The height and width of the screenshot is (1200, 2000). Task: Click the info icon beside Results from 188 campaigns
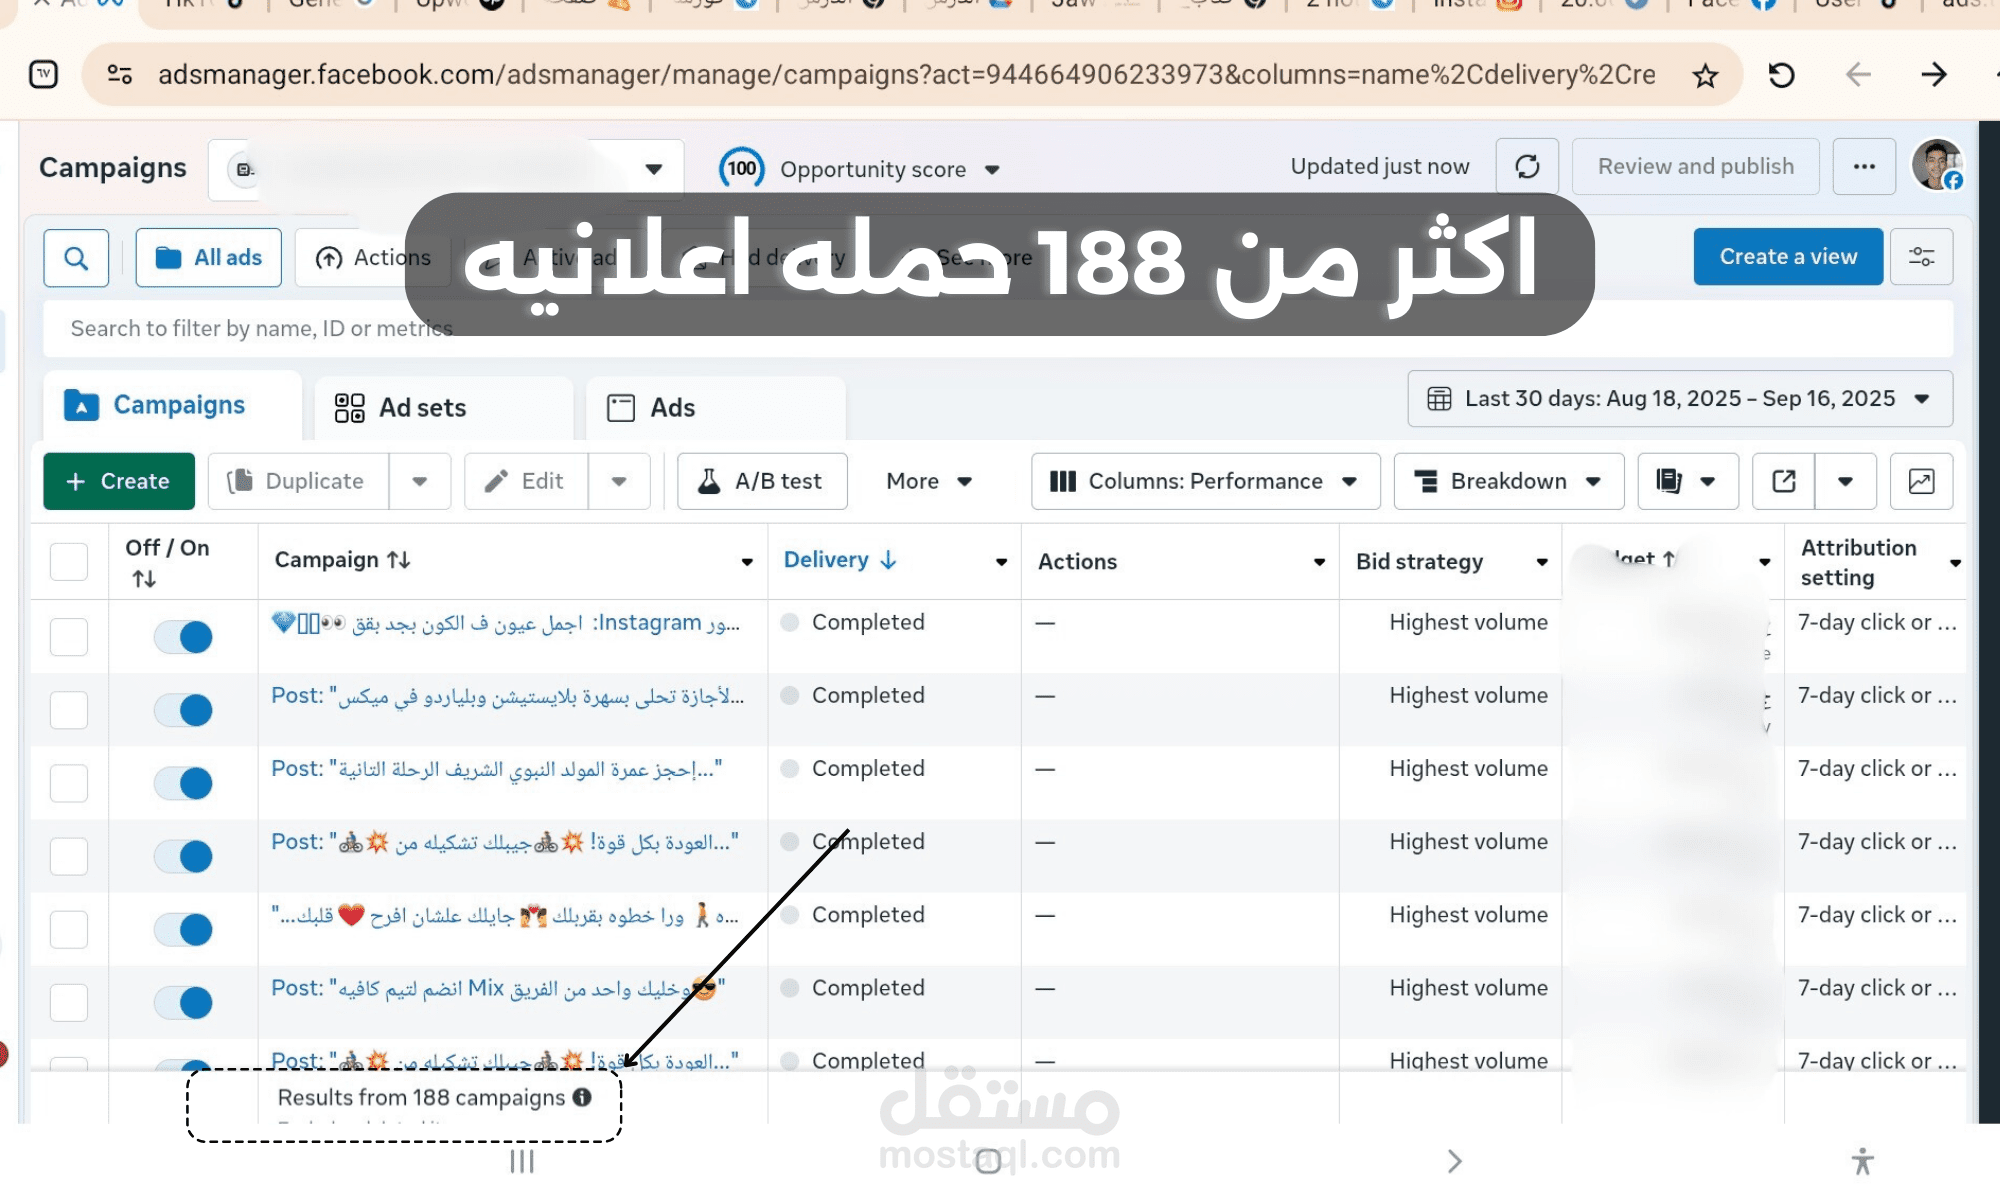(x=582, y=1097)
